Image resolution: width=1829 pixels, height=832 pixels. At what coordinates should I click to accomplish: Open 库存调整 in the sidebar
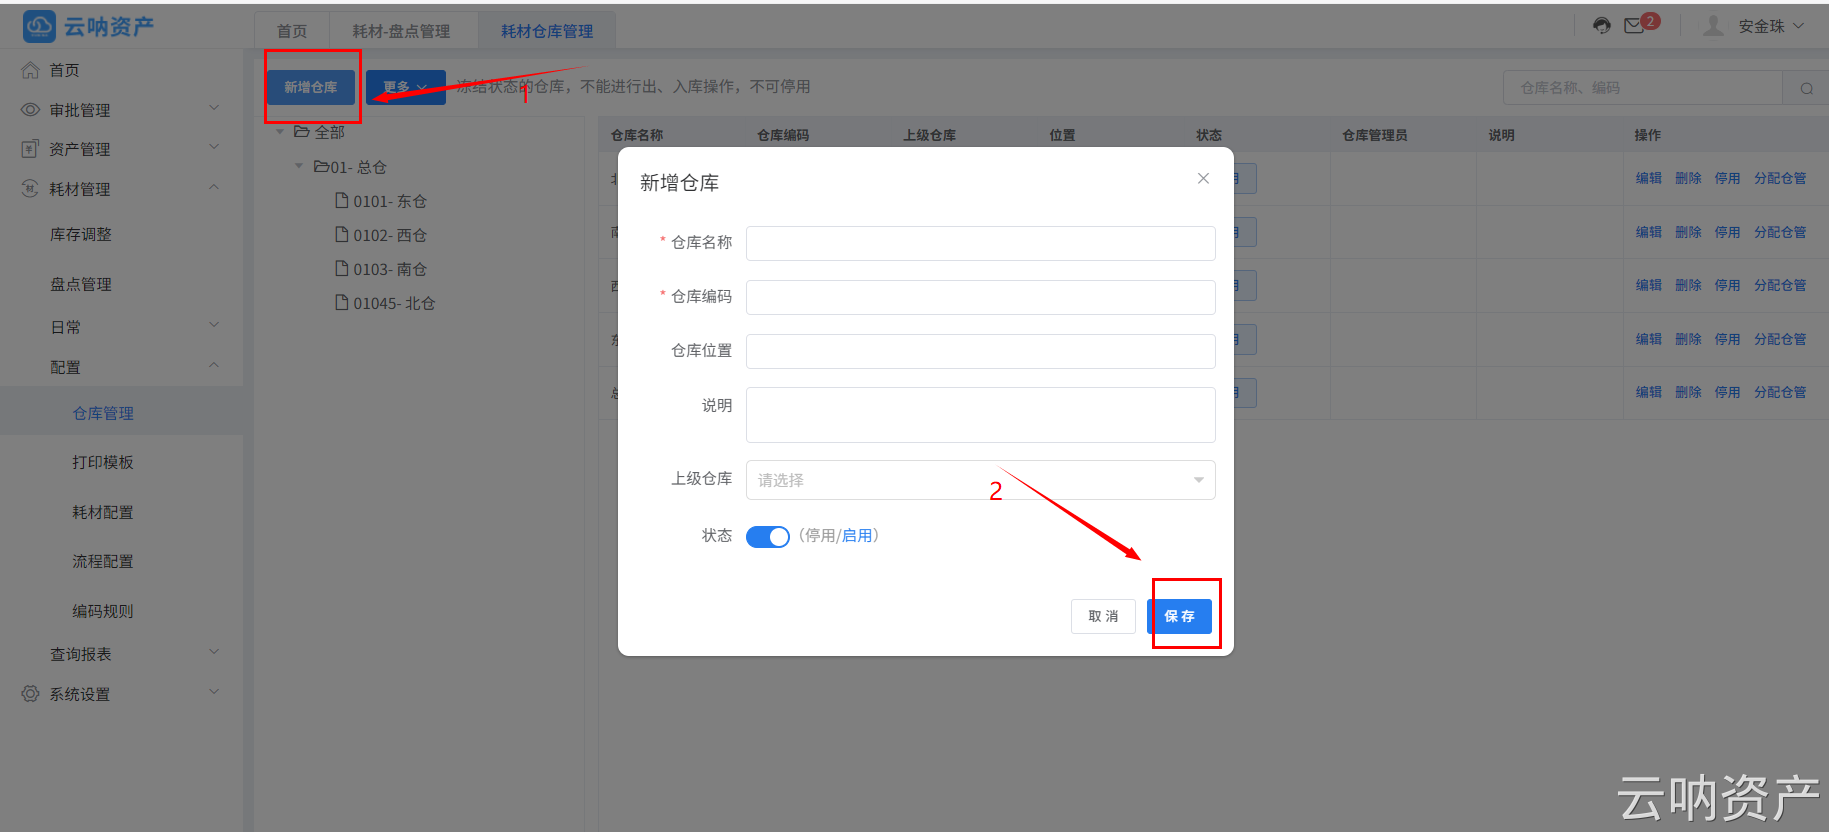coord(81,234)
